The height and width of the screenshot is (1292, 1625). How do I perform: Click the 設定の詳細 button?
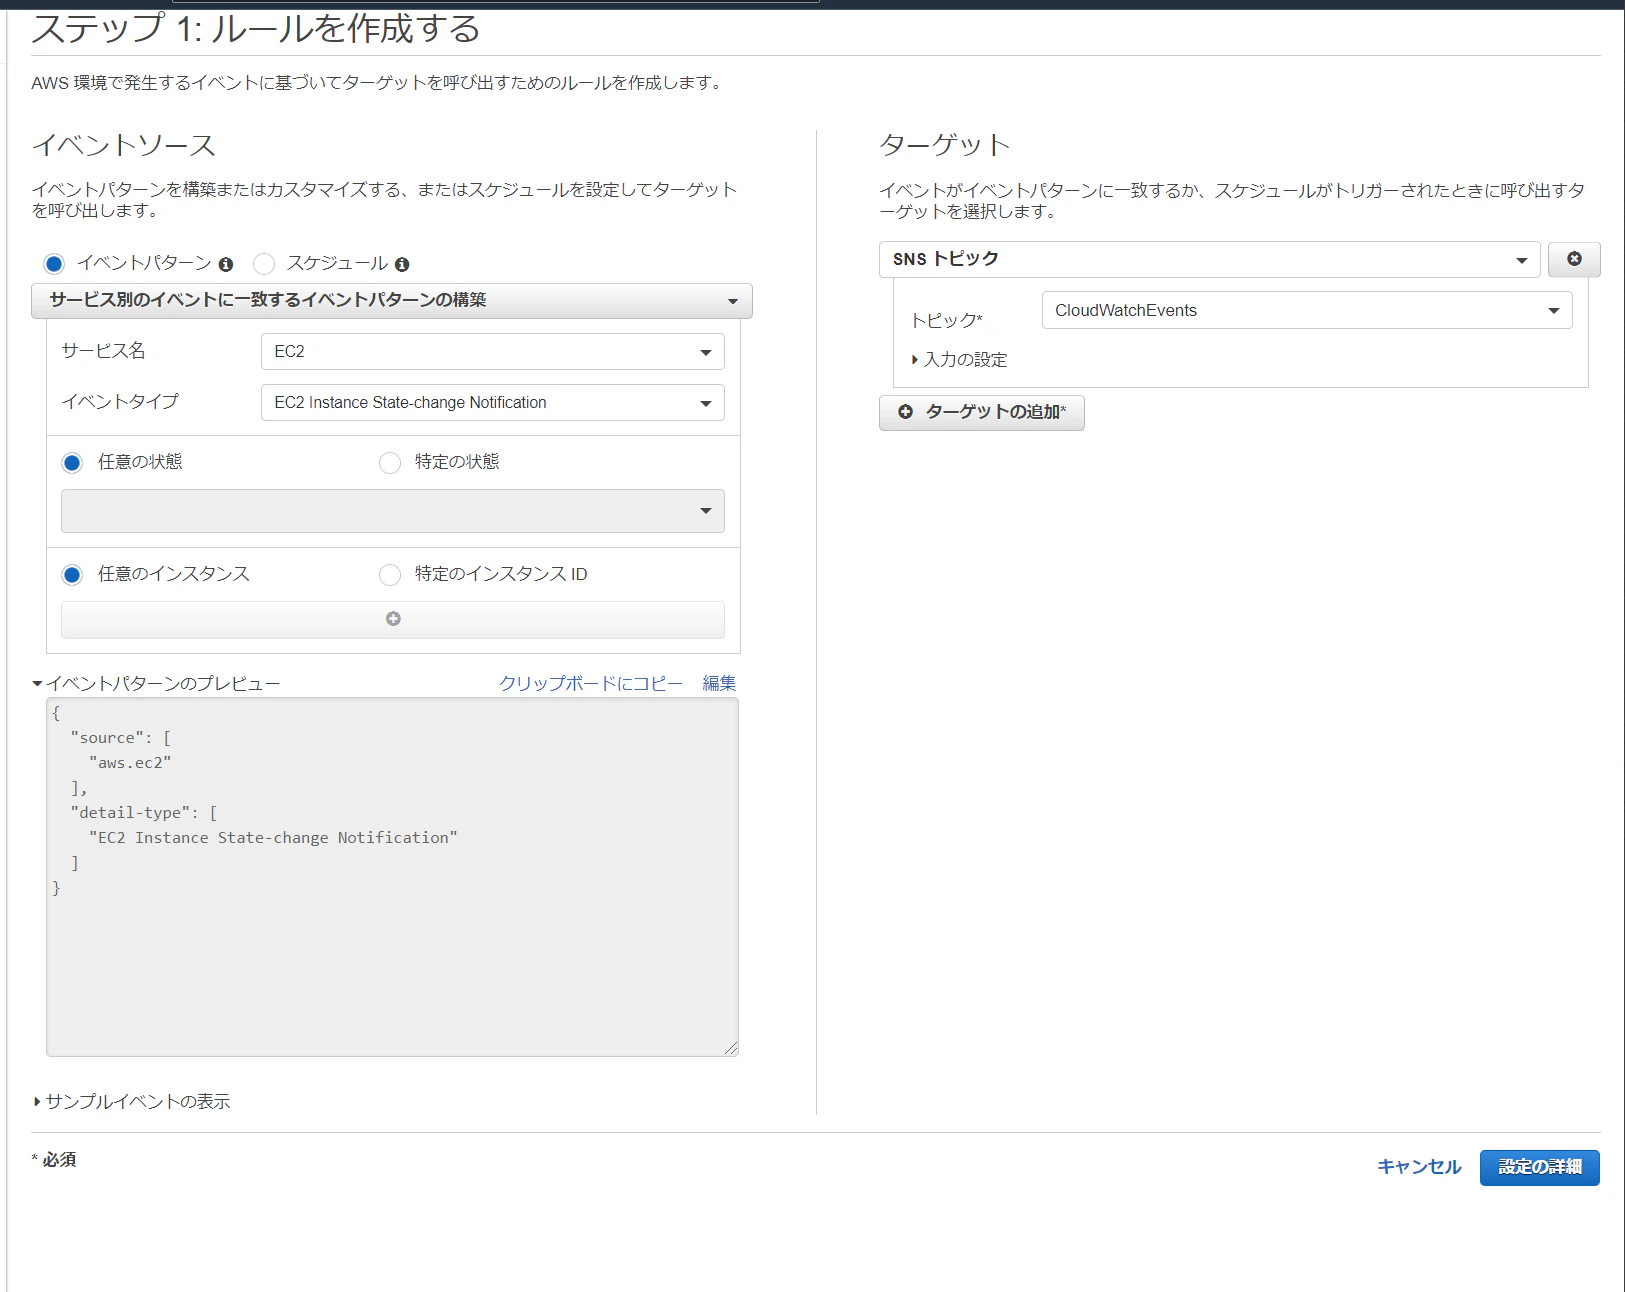[x=1539, y=1167]
